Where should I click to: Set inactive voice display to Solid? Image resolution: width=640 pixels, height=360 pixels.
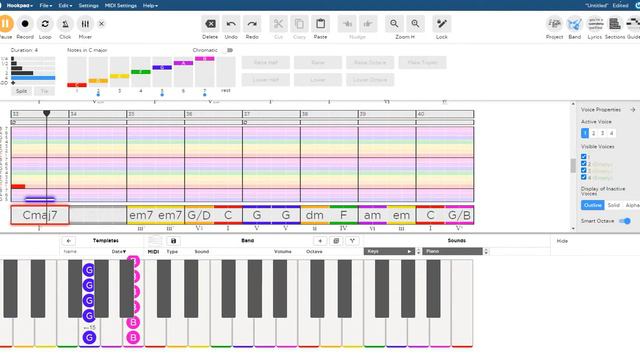click(x=613, y=205)
